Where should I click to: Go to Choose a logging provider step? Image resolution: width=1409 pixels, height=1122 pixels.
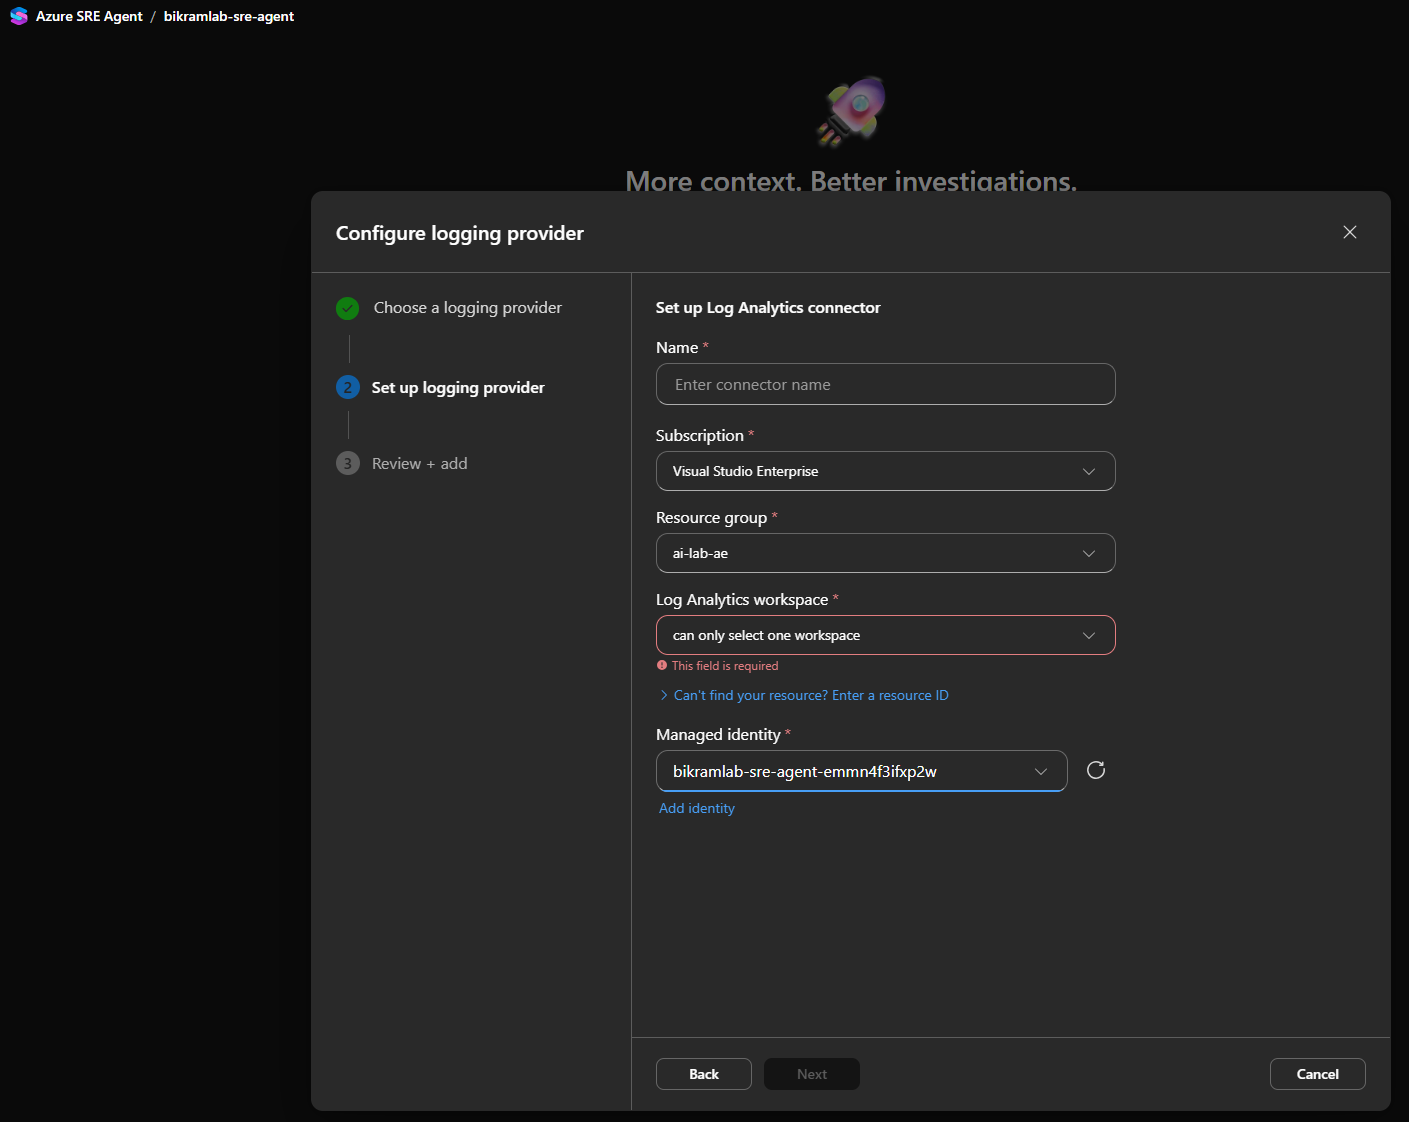467,308
